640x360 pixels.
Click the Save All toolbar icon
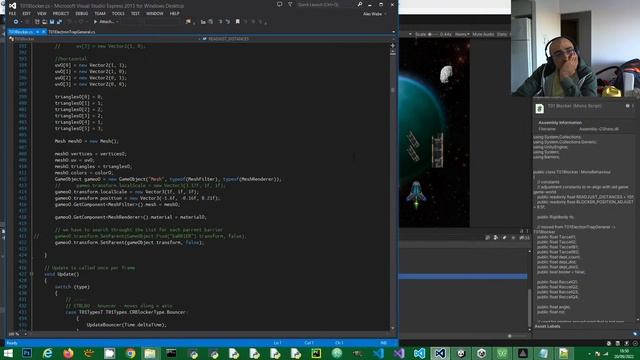(59, 22)
